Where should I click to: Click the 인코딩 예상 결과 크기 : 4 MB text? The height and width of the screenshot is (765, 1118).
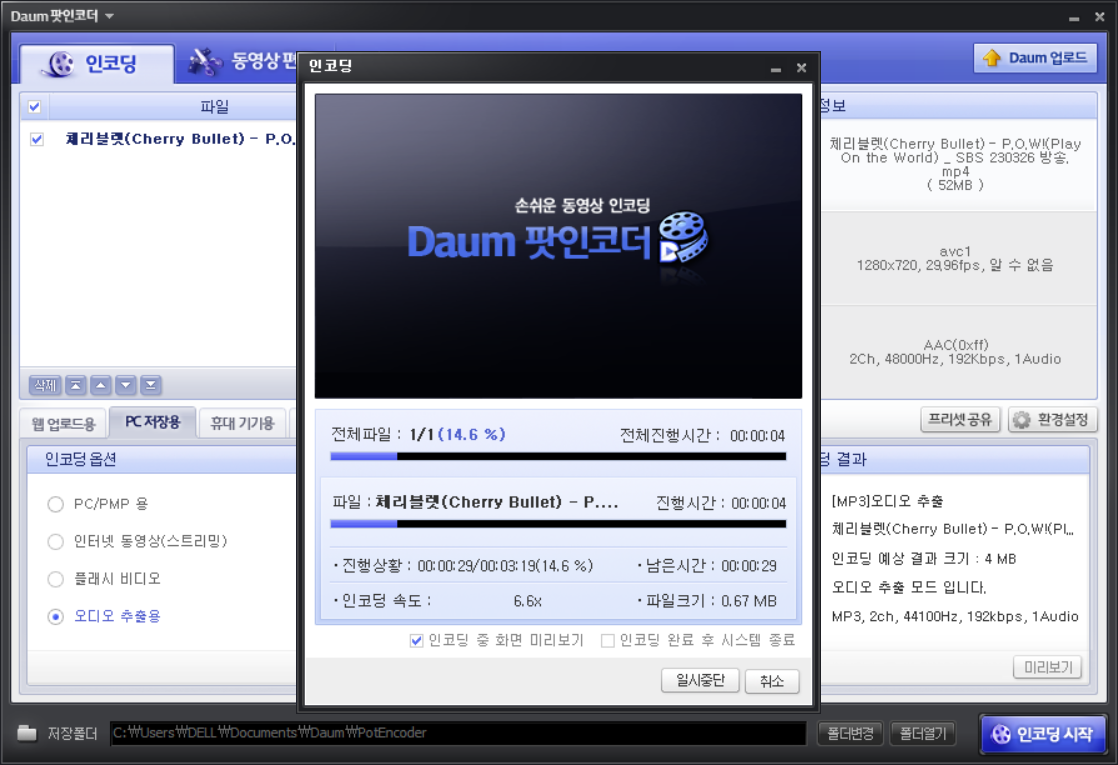923,559
